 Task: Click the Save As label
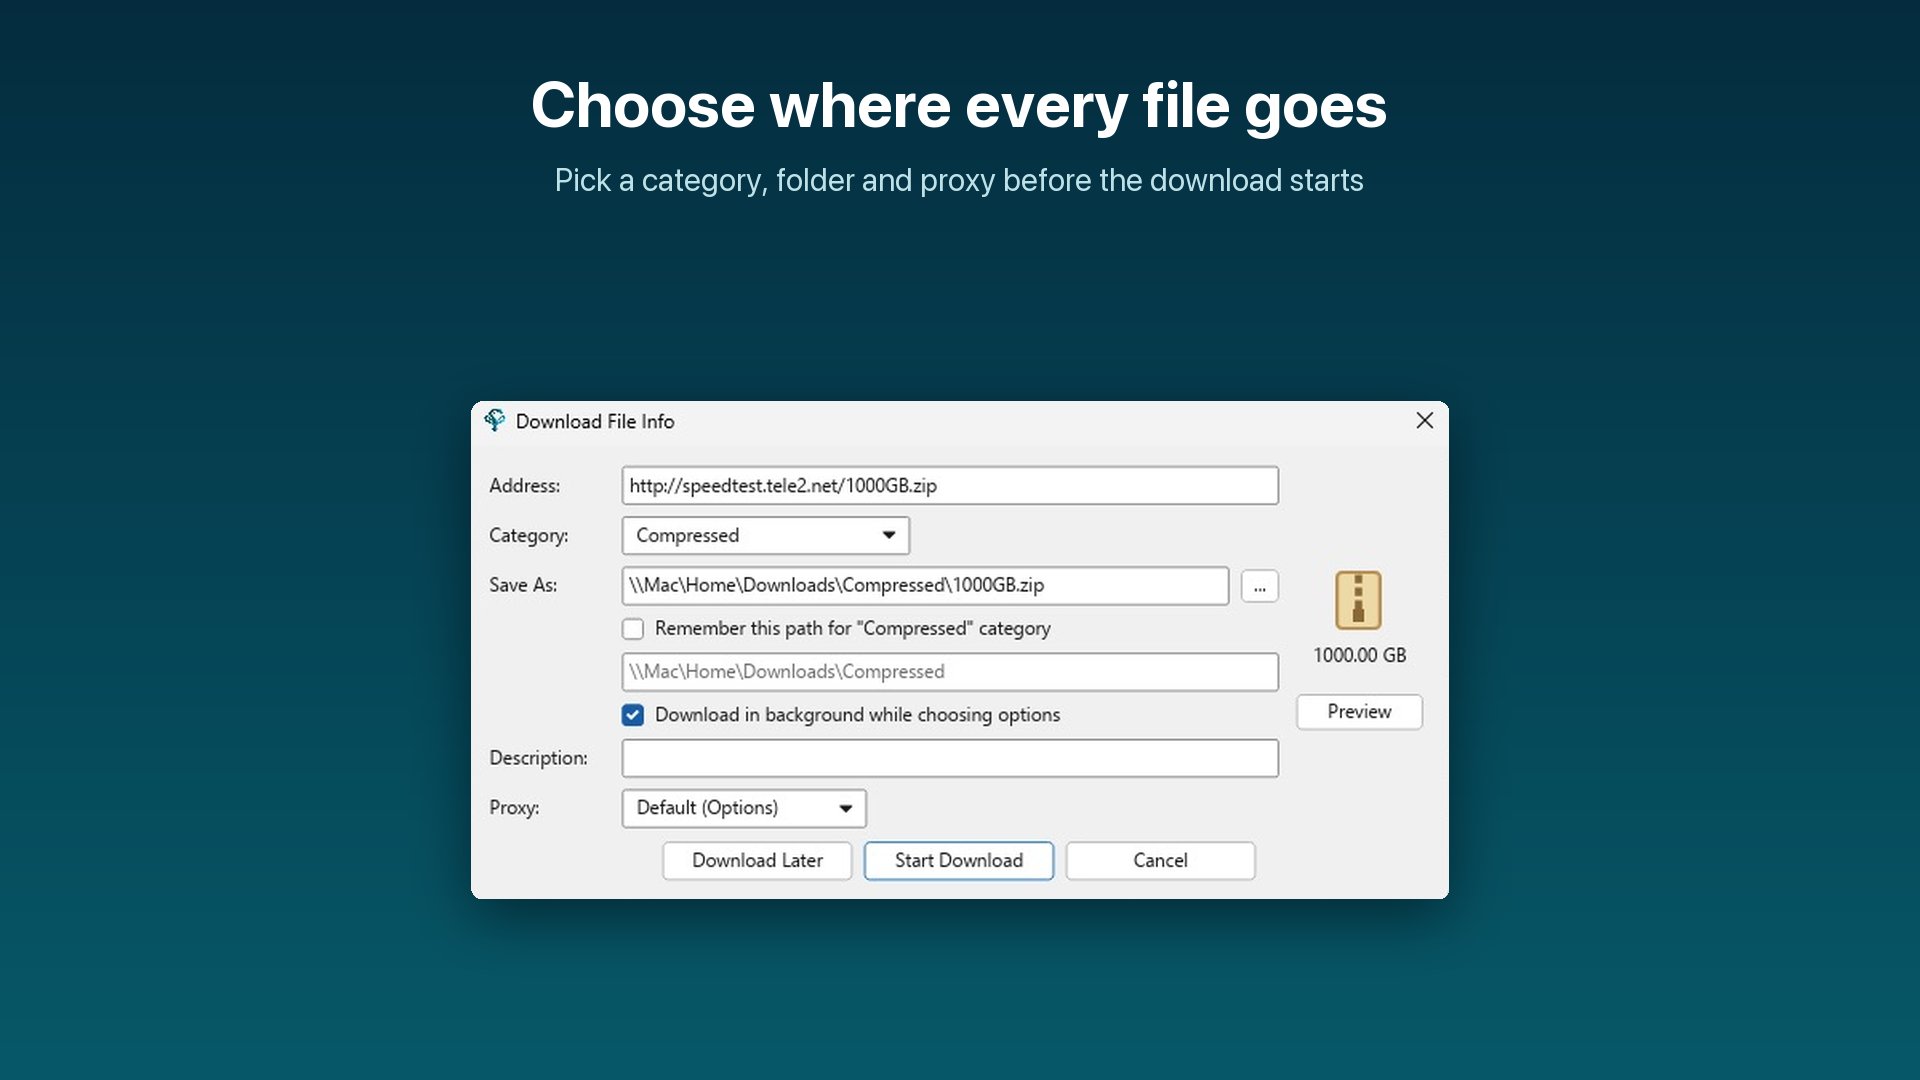point(523,585)
